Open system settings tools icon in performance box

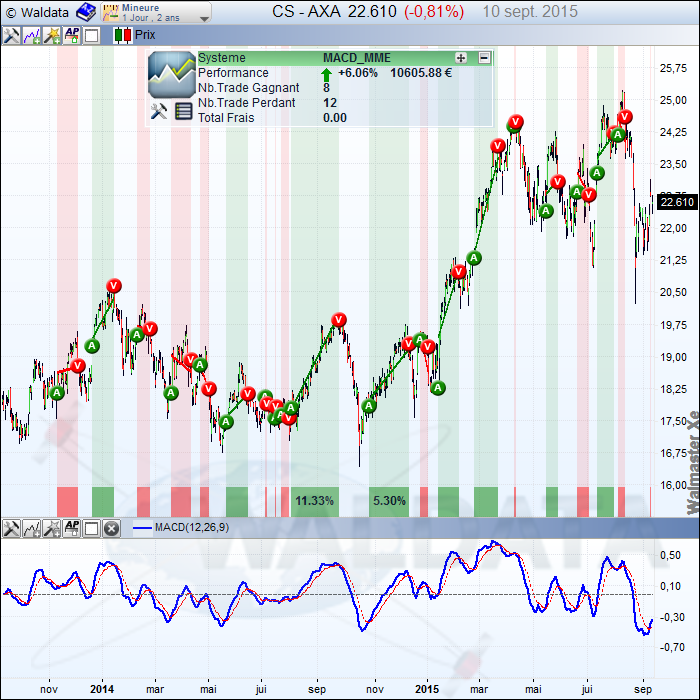click(159, 111)
